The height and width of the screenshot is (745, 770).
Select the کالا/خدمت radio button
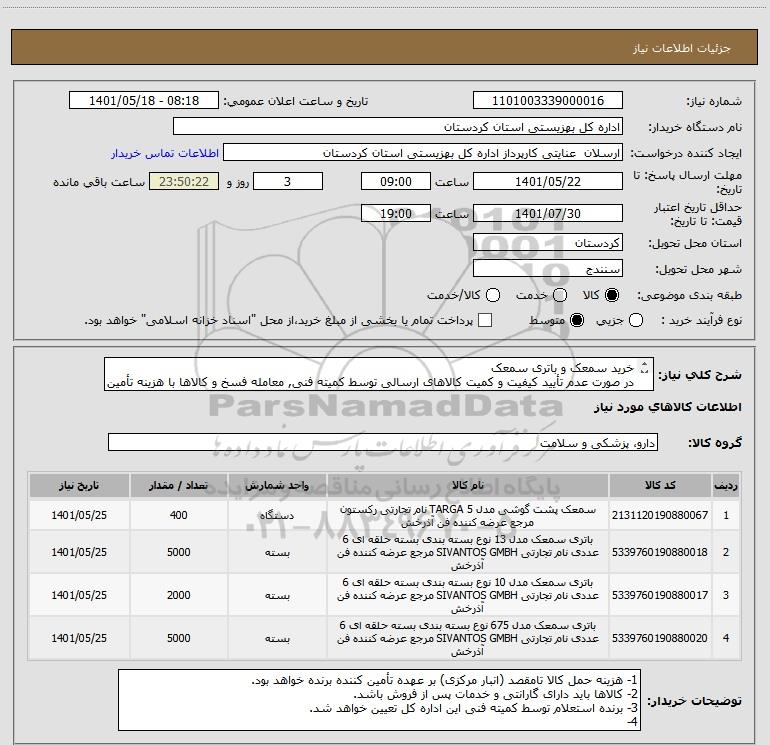pos(493,295)
